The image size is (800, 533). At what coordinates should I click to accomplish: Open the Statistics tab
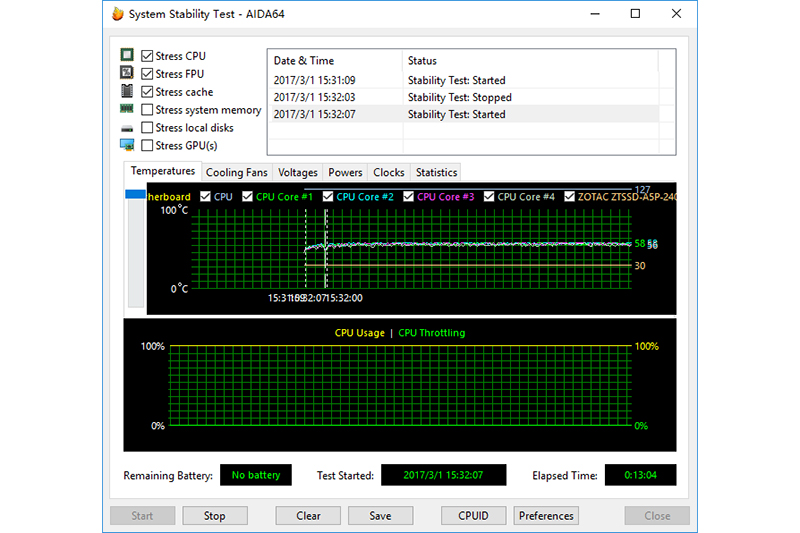click(436, 172)
